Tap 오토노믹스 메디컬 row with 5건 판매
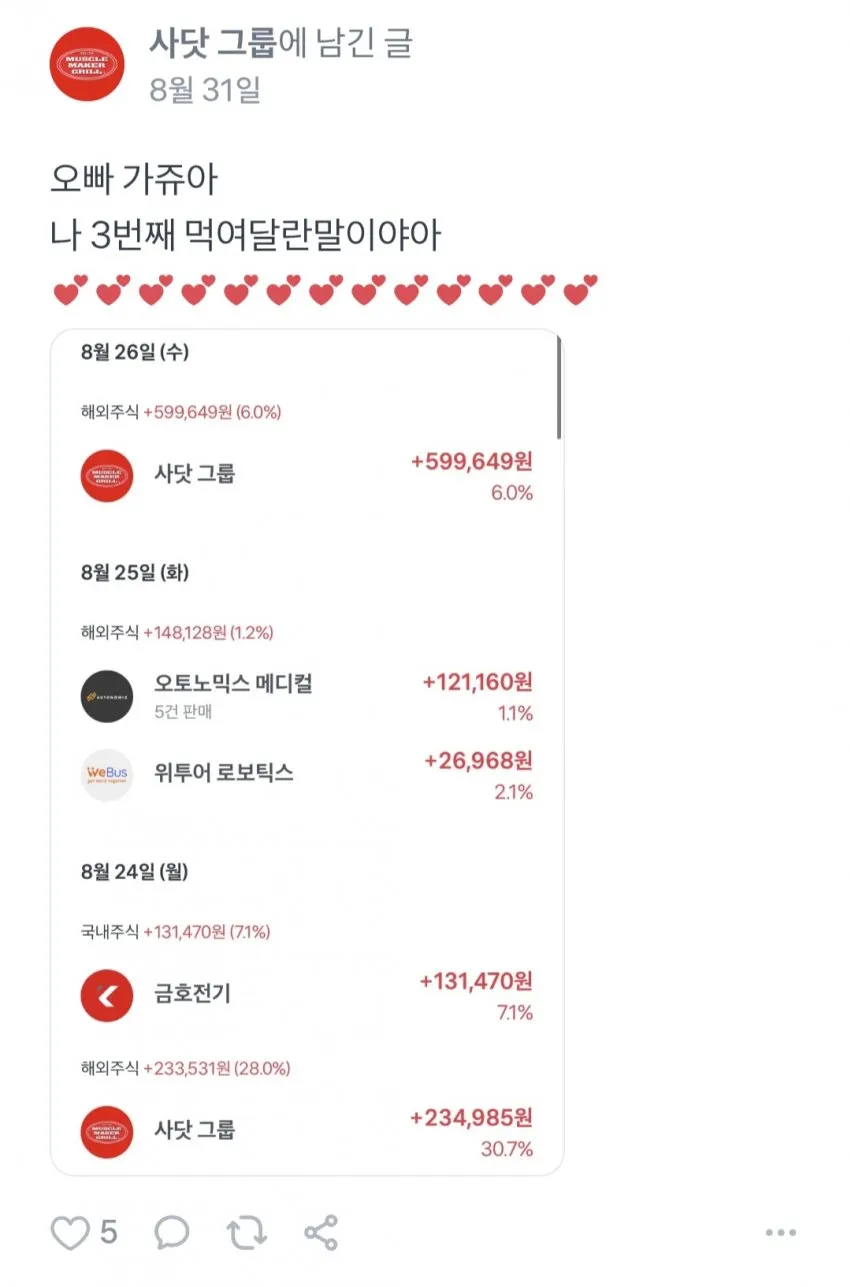 point(307,696)
